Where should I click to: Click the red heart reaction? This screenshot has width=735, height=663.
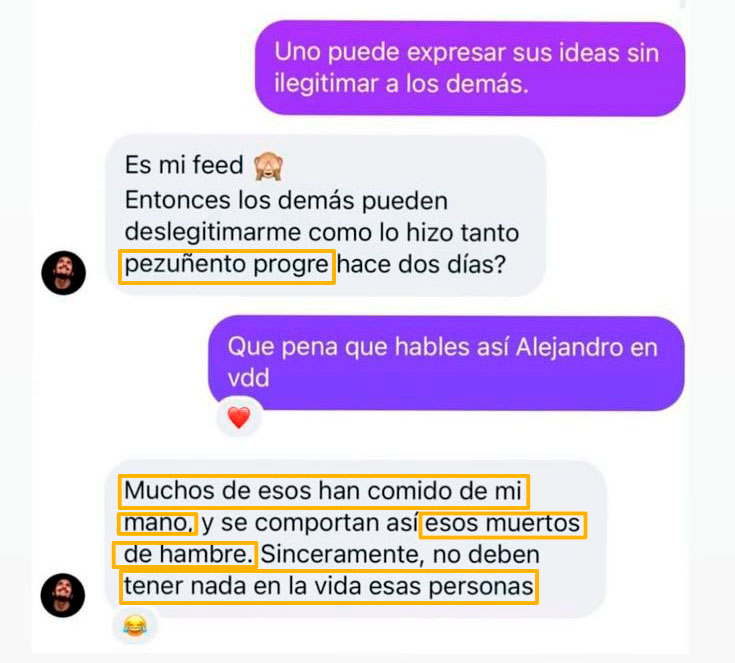coord(239,417)
